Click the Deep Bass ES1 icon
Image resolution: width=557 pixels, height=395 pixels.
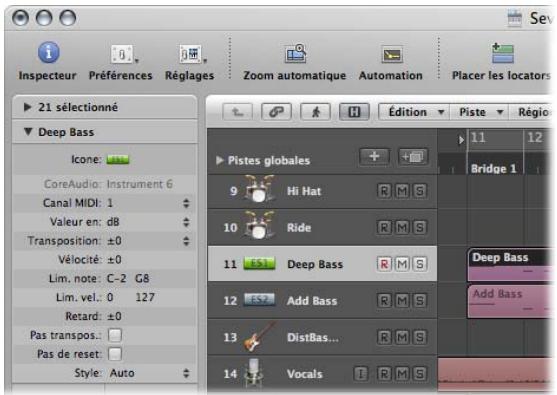259,264
